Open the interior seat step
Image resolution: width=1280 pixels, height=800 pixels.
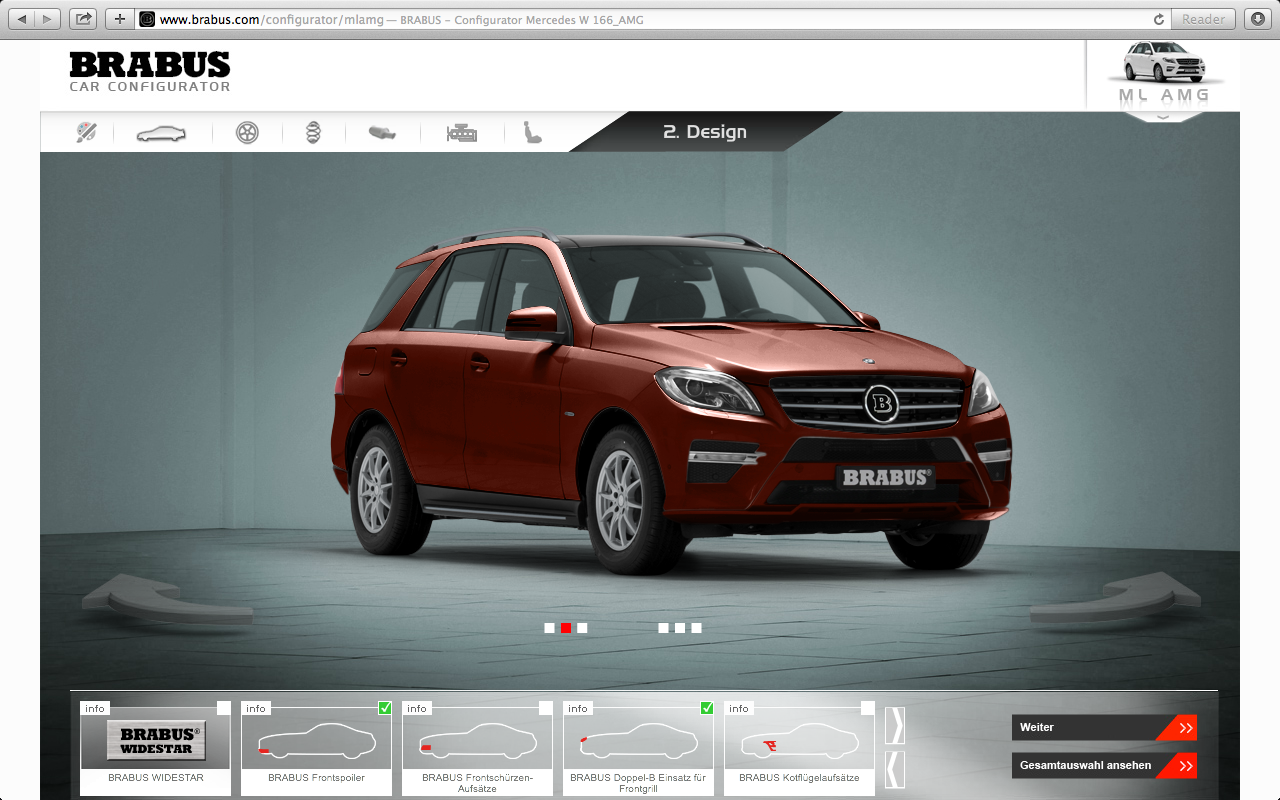tap(532, 132)
